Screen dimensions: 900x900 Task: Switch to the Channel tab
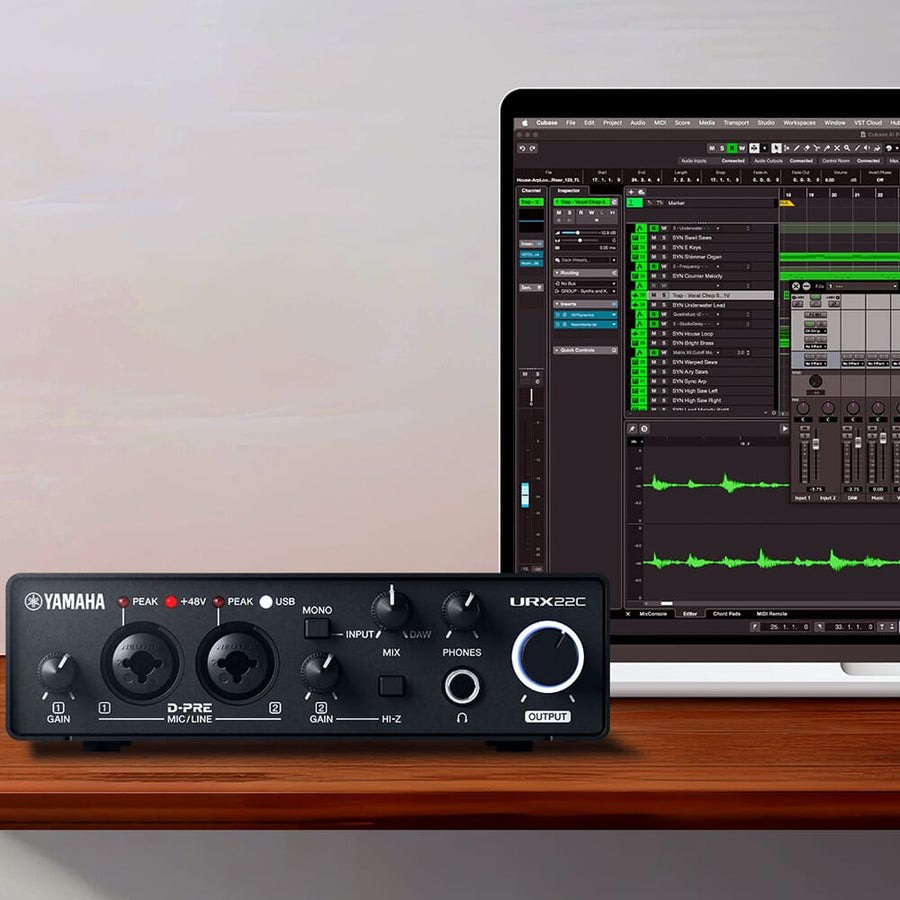(x=531, y=191)
